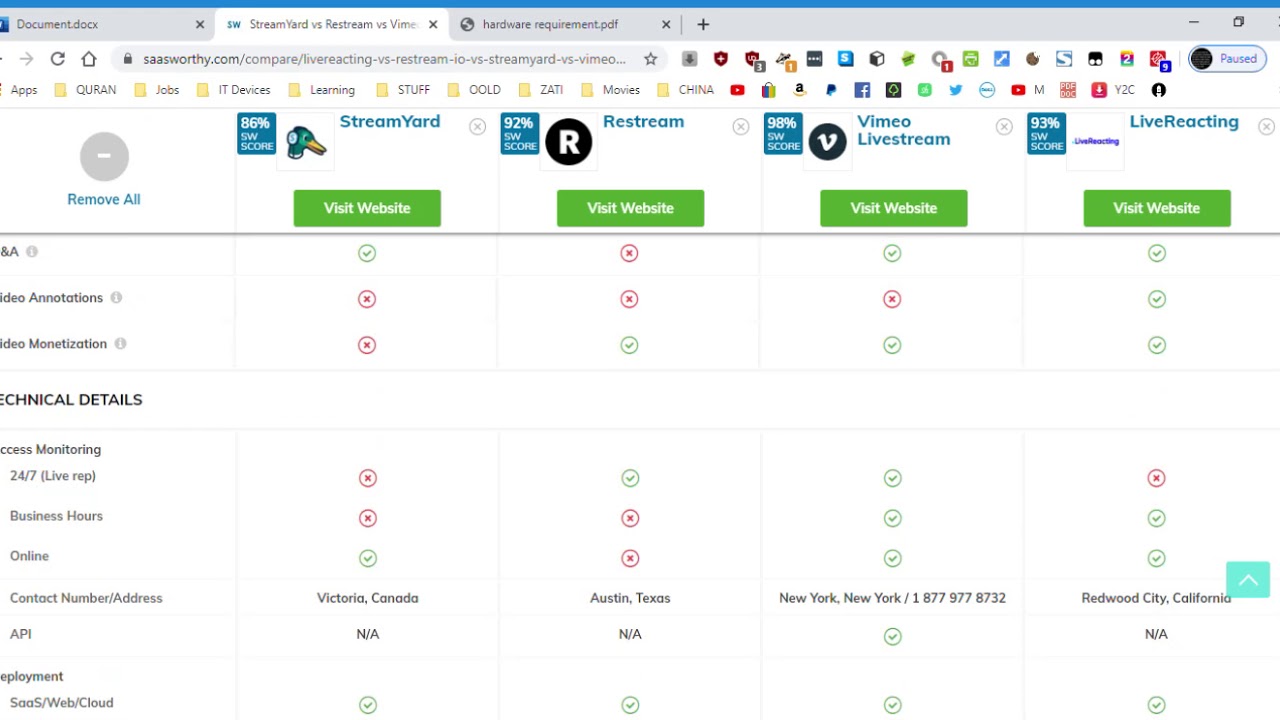This screenshot has height=720, width=1280.
Task: Open the PDF DOC bookmark icon
Action: click(1068, 90)
